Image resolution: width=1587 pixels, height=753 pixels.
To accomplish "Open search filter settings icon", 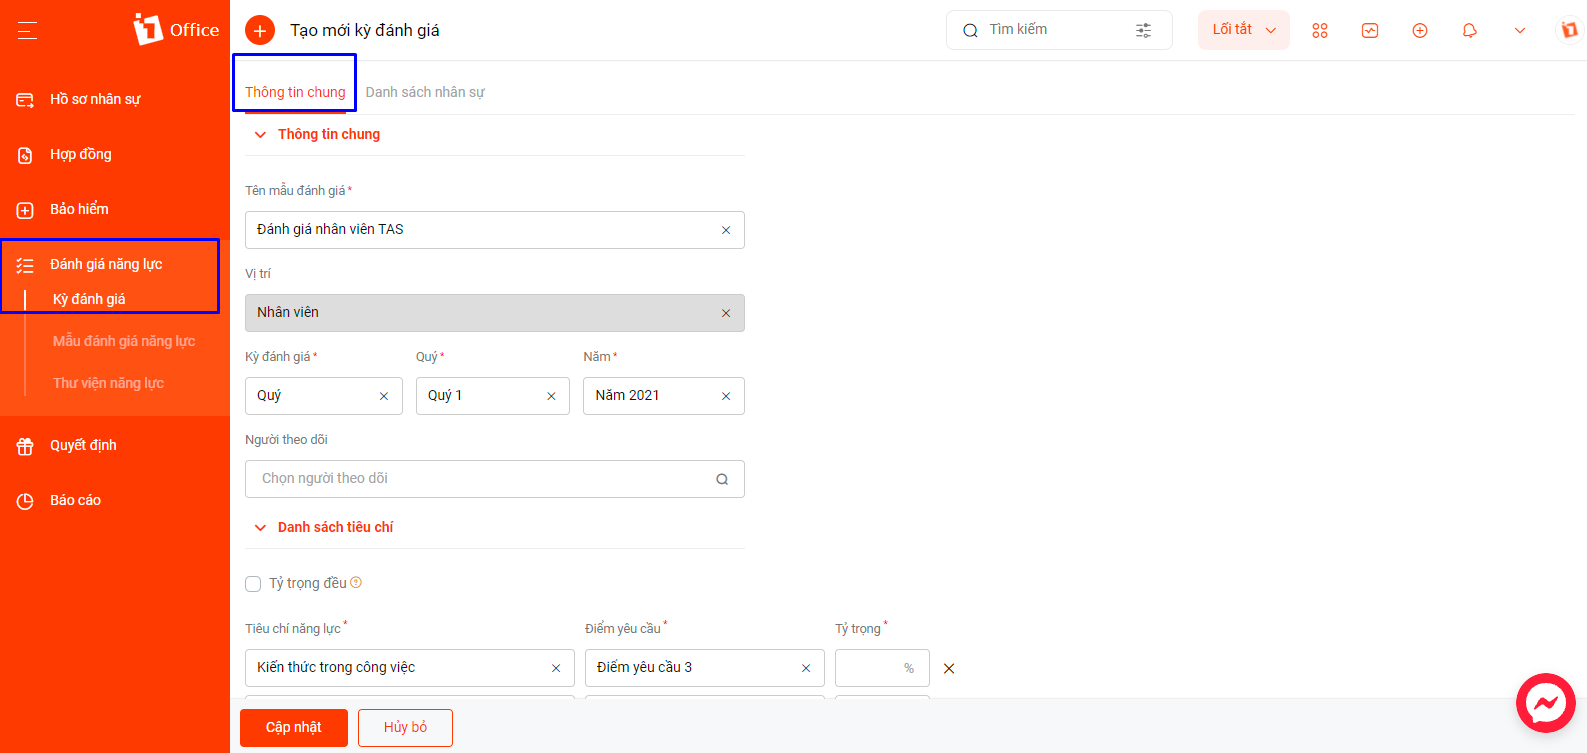I will coord(1143,30).
